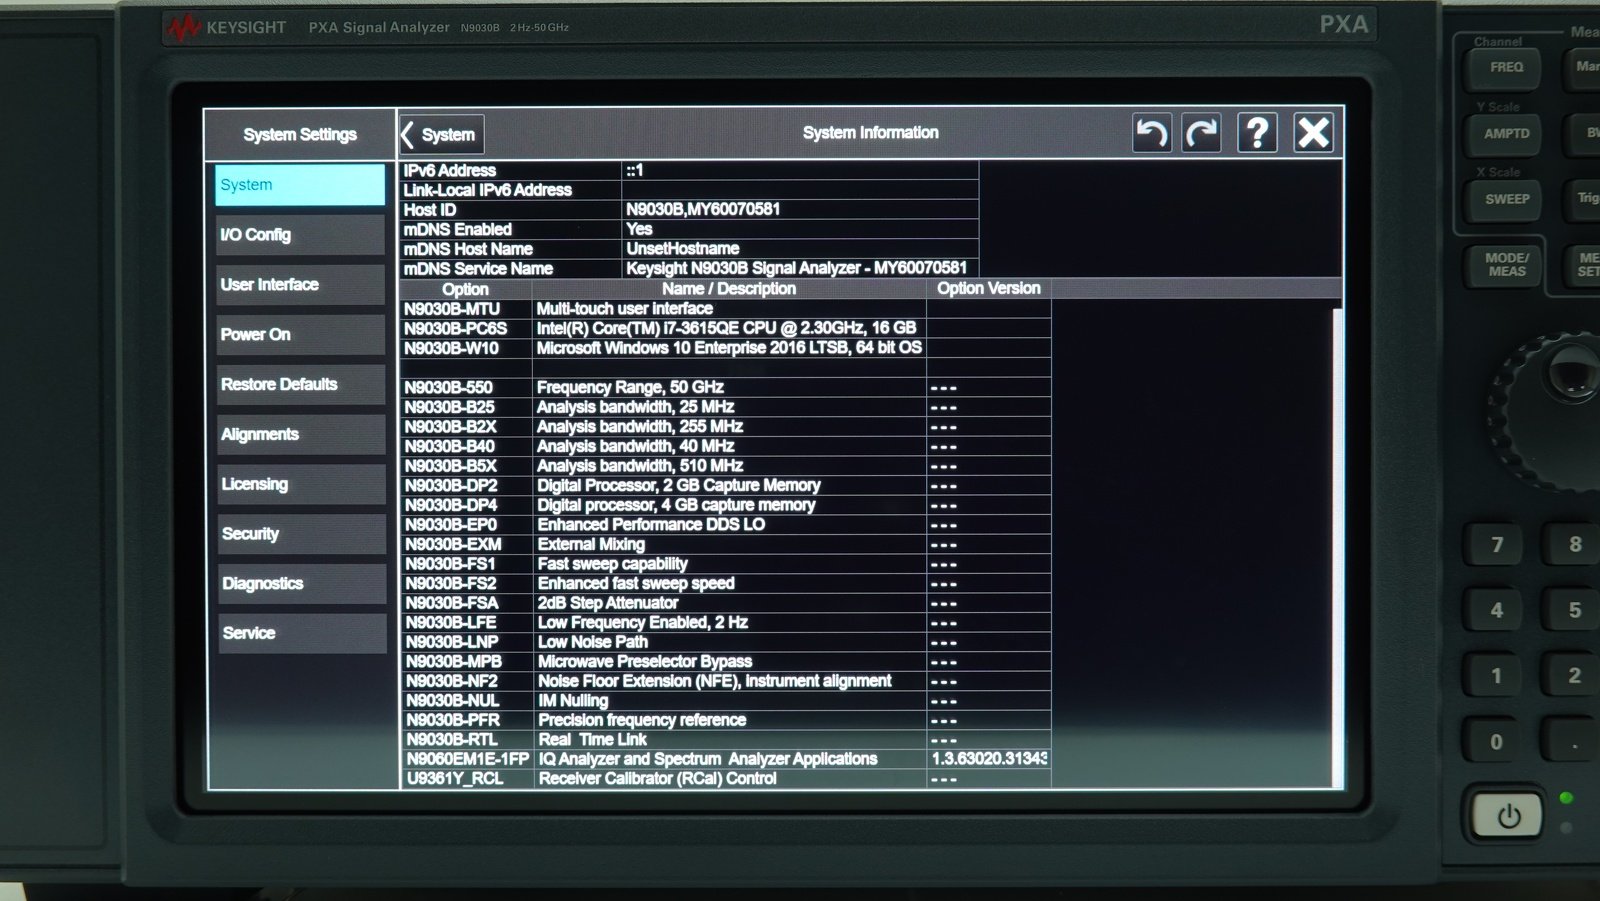Screen dimensions: 1600x901
Task: Switch to the User Interface tab
Action: click(x=300, y=285)
